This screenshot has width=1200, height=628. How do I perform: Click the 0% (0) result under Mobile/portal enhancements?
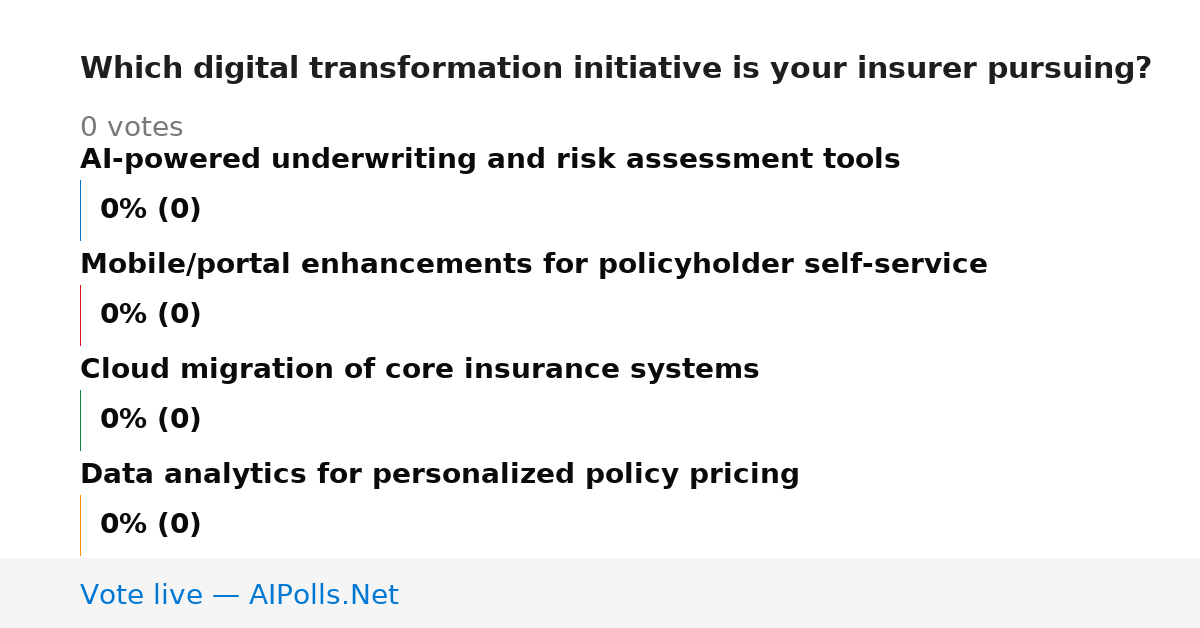(x=151, y=315)
